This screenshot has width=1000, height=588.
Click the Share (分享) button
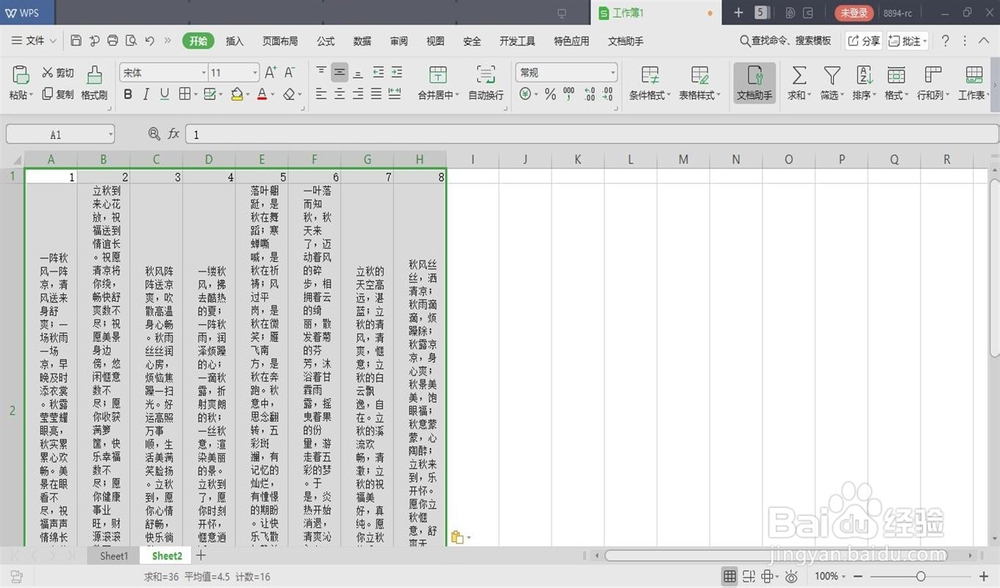click(x=864, y=41)
